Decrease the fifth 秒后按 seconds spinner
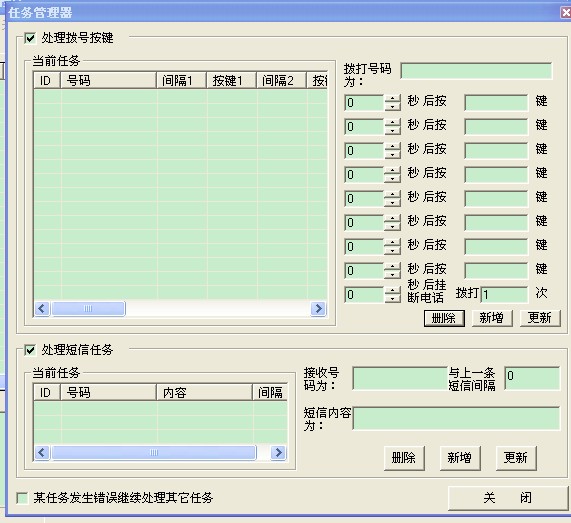The height and width of the screenshot is (523, 571). point(393,203)
